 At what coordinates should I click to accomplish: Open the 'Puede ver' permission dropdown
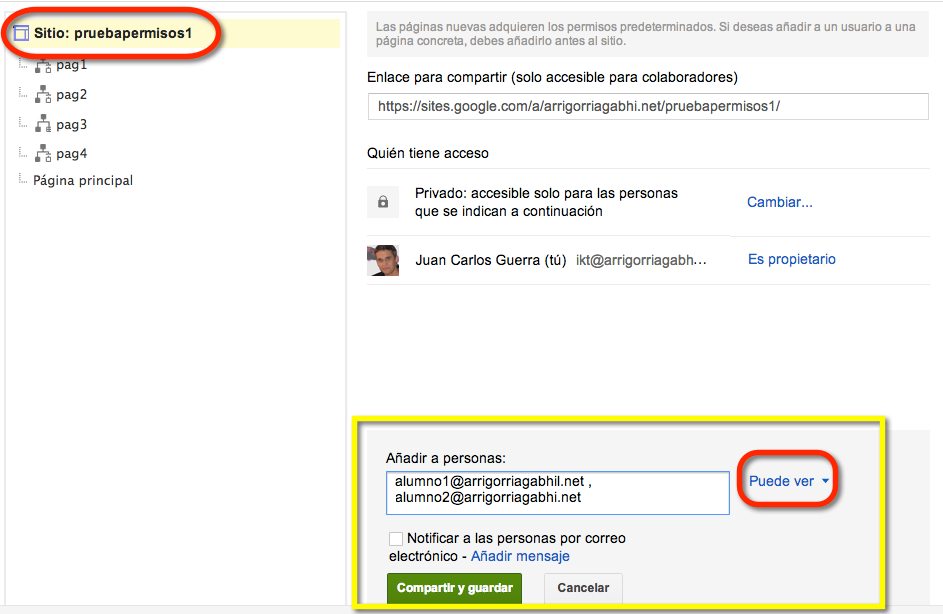point(788,481)
